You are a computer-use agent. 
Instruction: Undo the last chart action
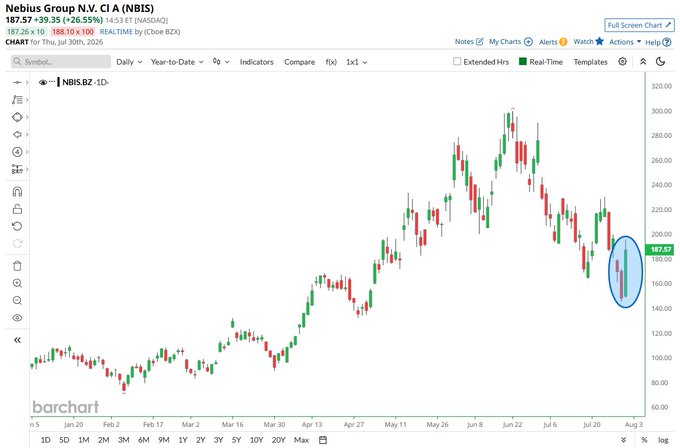tap(17, 226)
